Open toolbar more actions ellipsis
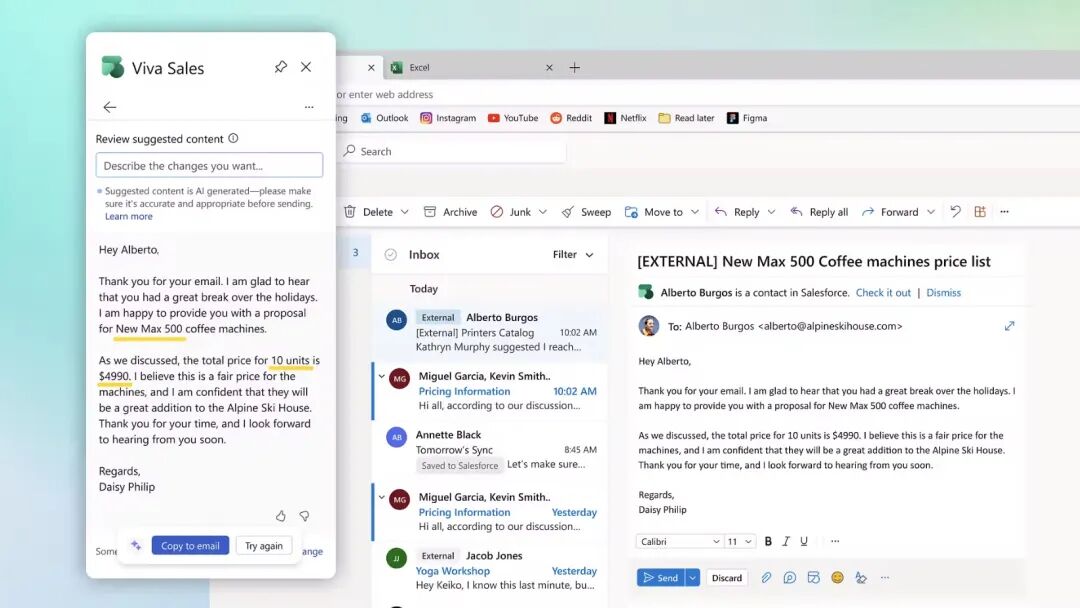This screenshot has width=1080, height=608. coord(1004,211)
